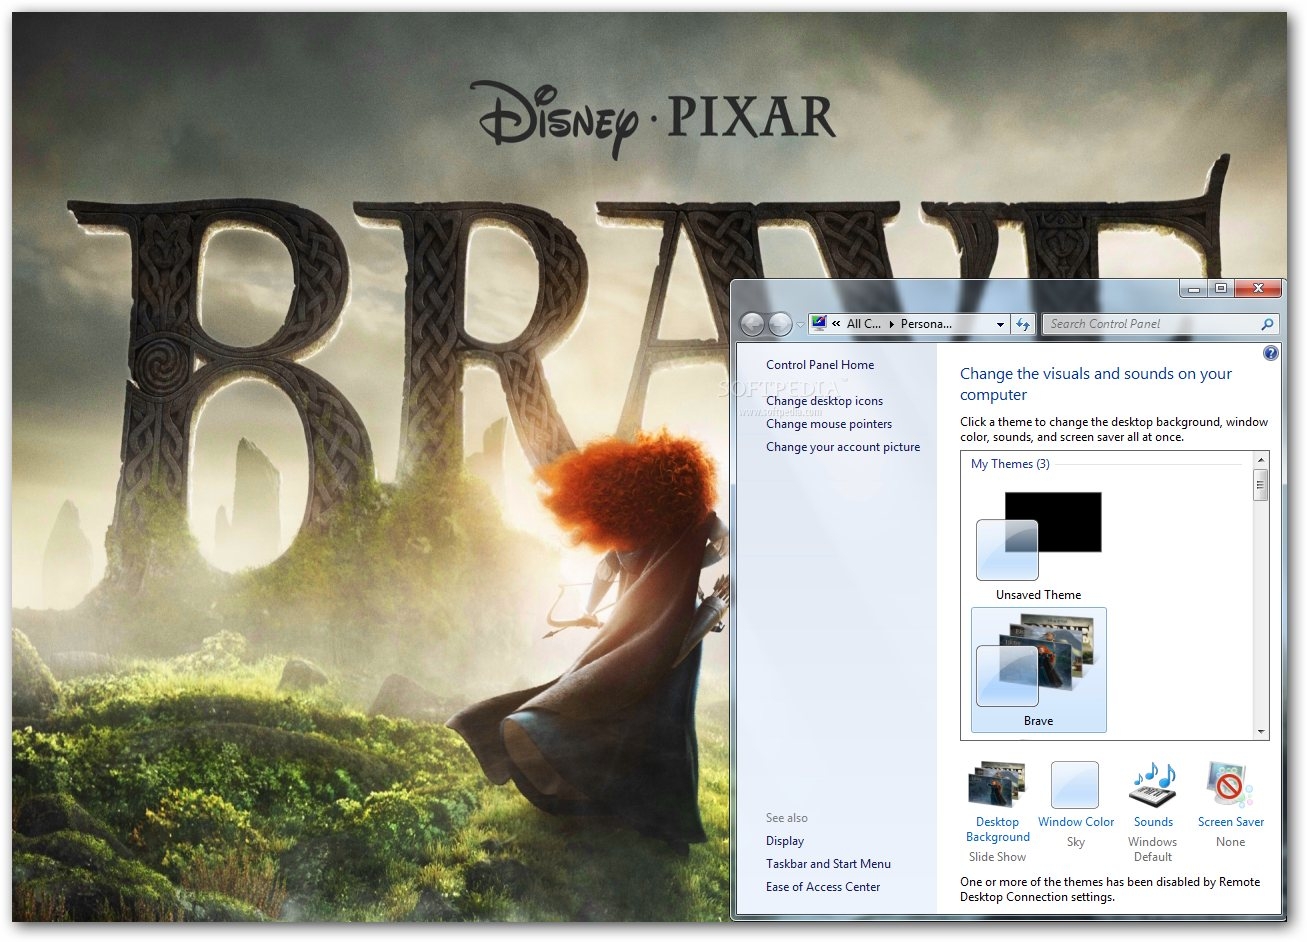Open the address bar history dropdown arrow
Screen dimensions: 1307x942
(1000, 324)
